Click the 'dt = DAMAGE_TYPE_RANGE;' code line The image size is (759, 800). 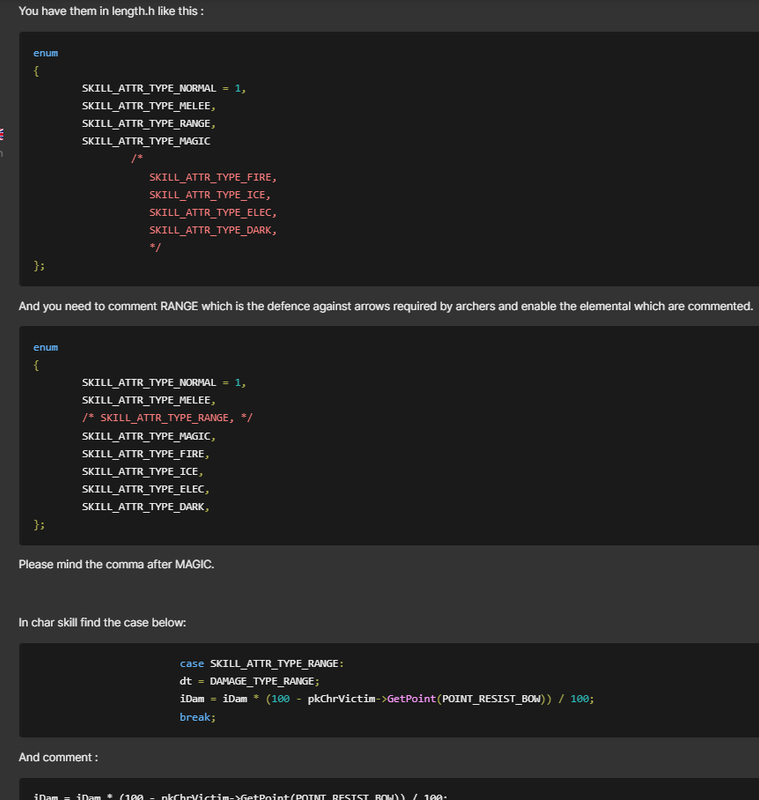pyautogui.click(x=249, y=681)
